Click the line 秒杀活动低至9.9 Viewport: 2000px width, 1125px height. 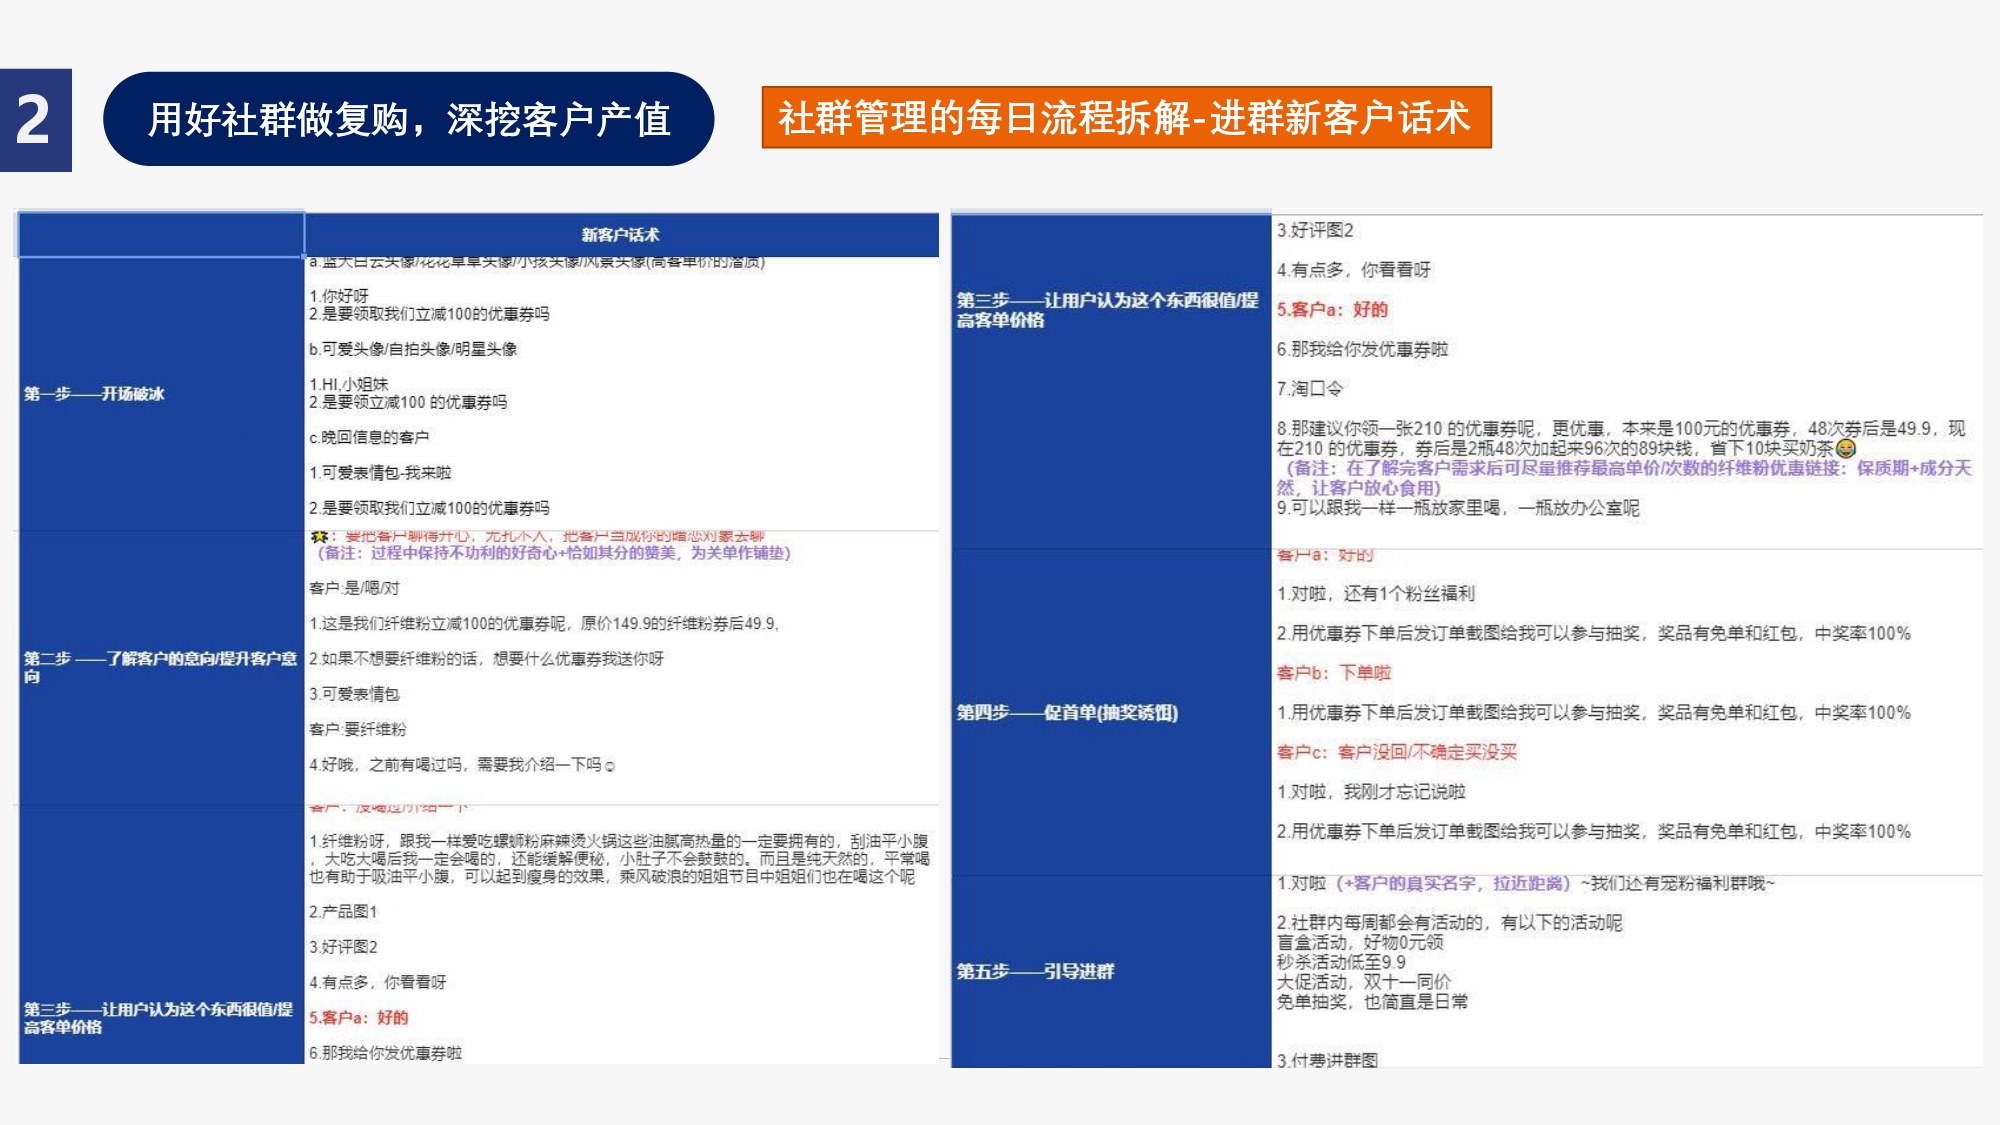(x=1341, y=962)
